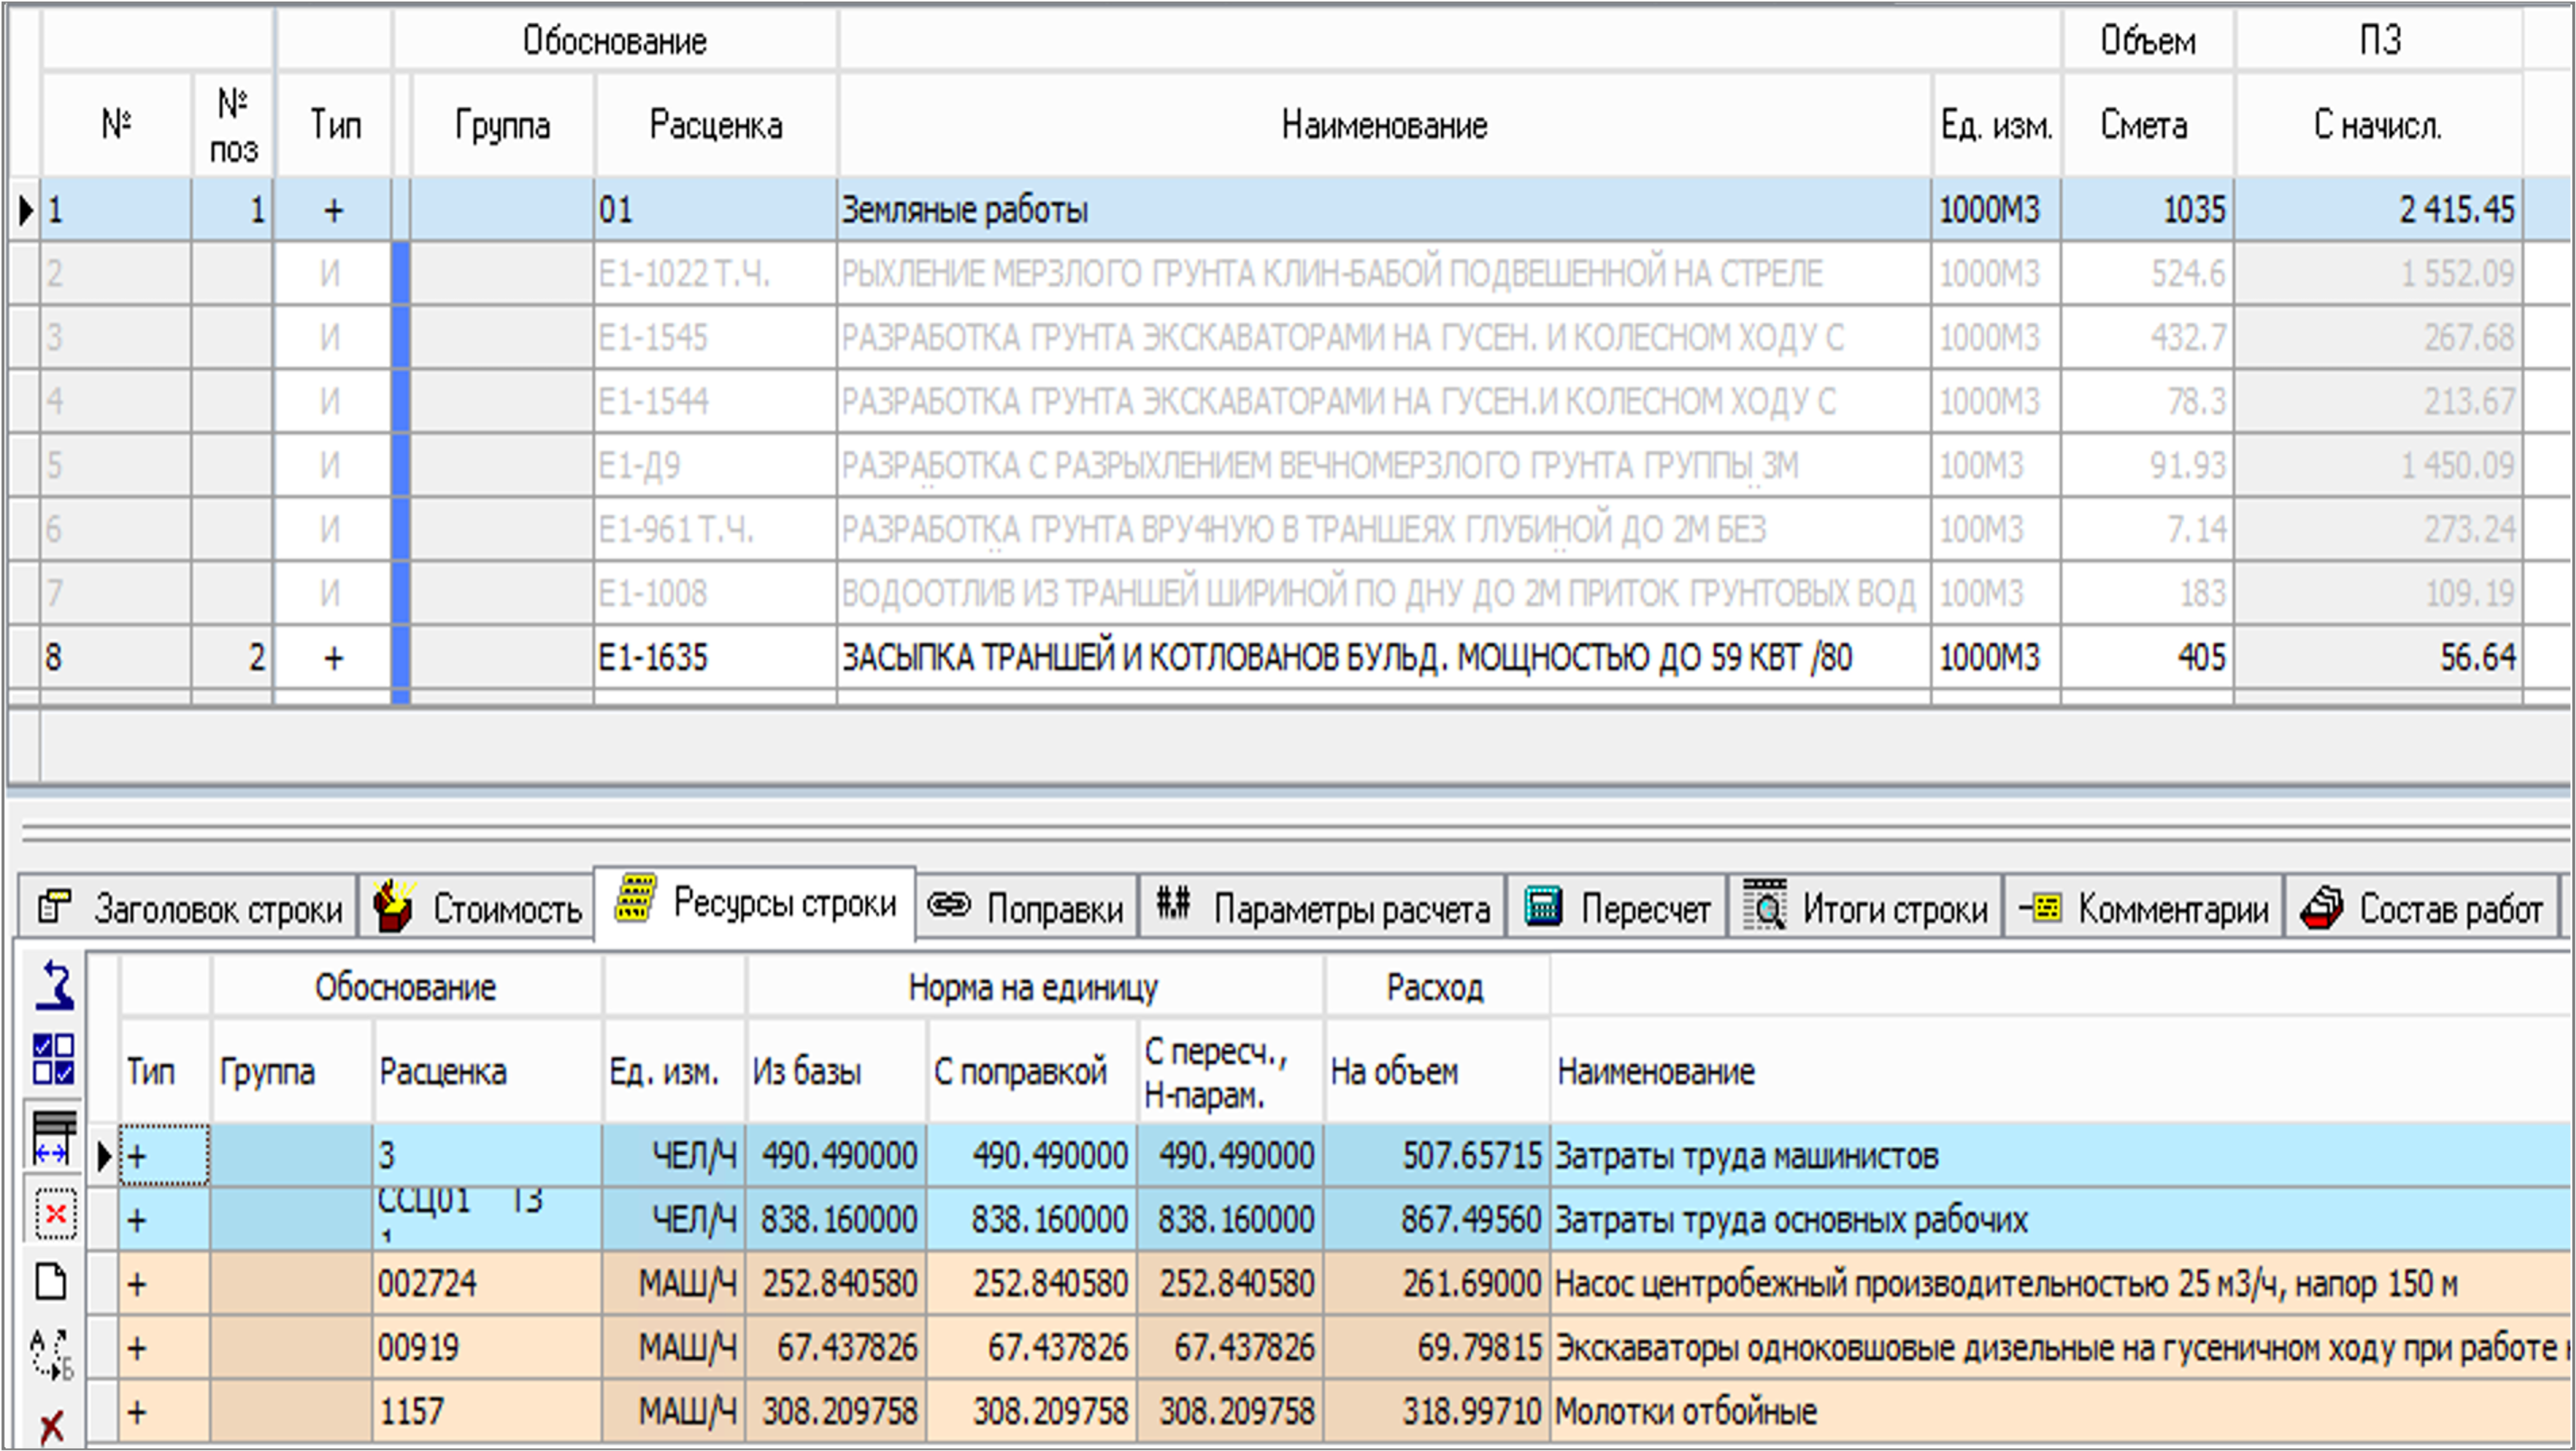Click the Из базы column header

tap(836, 1072)
